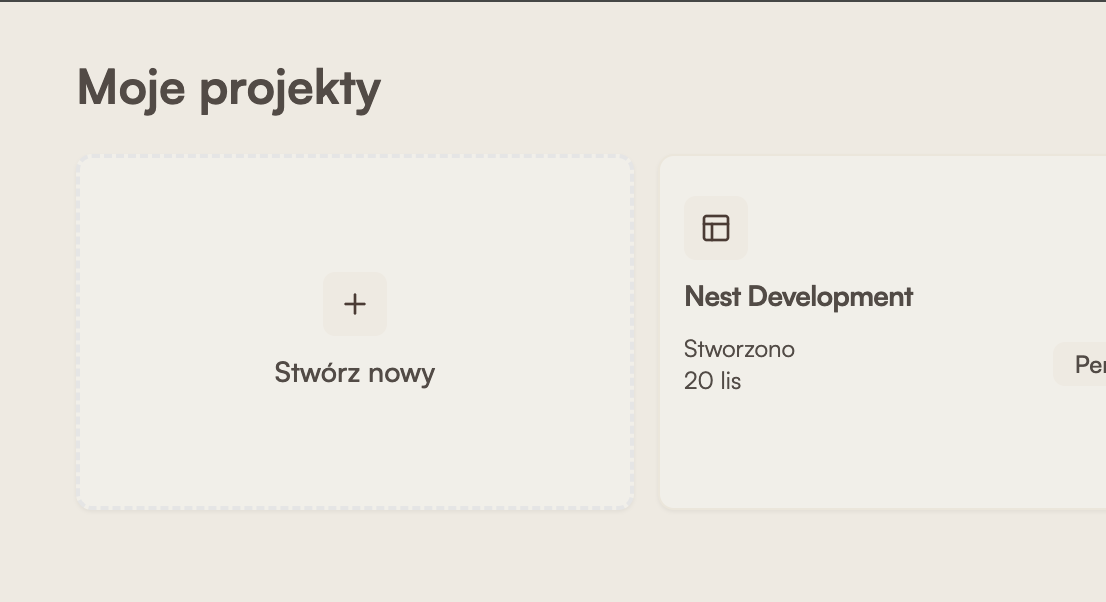Click the plus icon to create project

pyautogui.click(x=355, y=304)
